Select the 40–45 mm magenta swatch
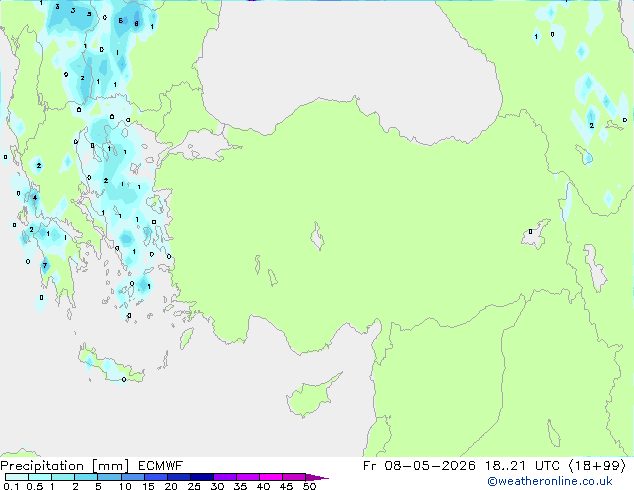This screenshot has height=490, width=634. 271,477
